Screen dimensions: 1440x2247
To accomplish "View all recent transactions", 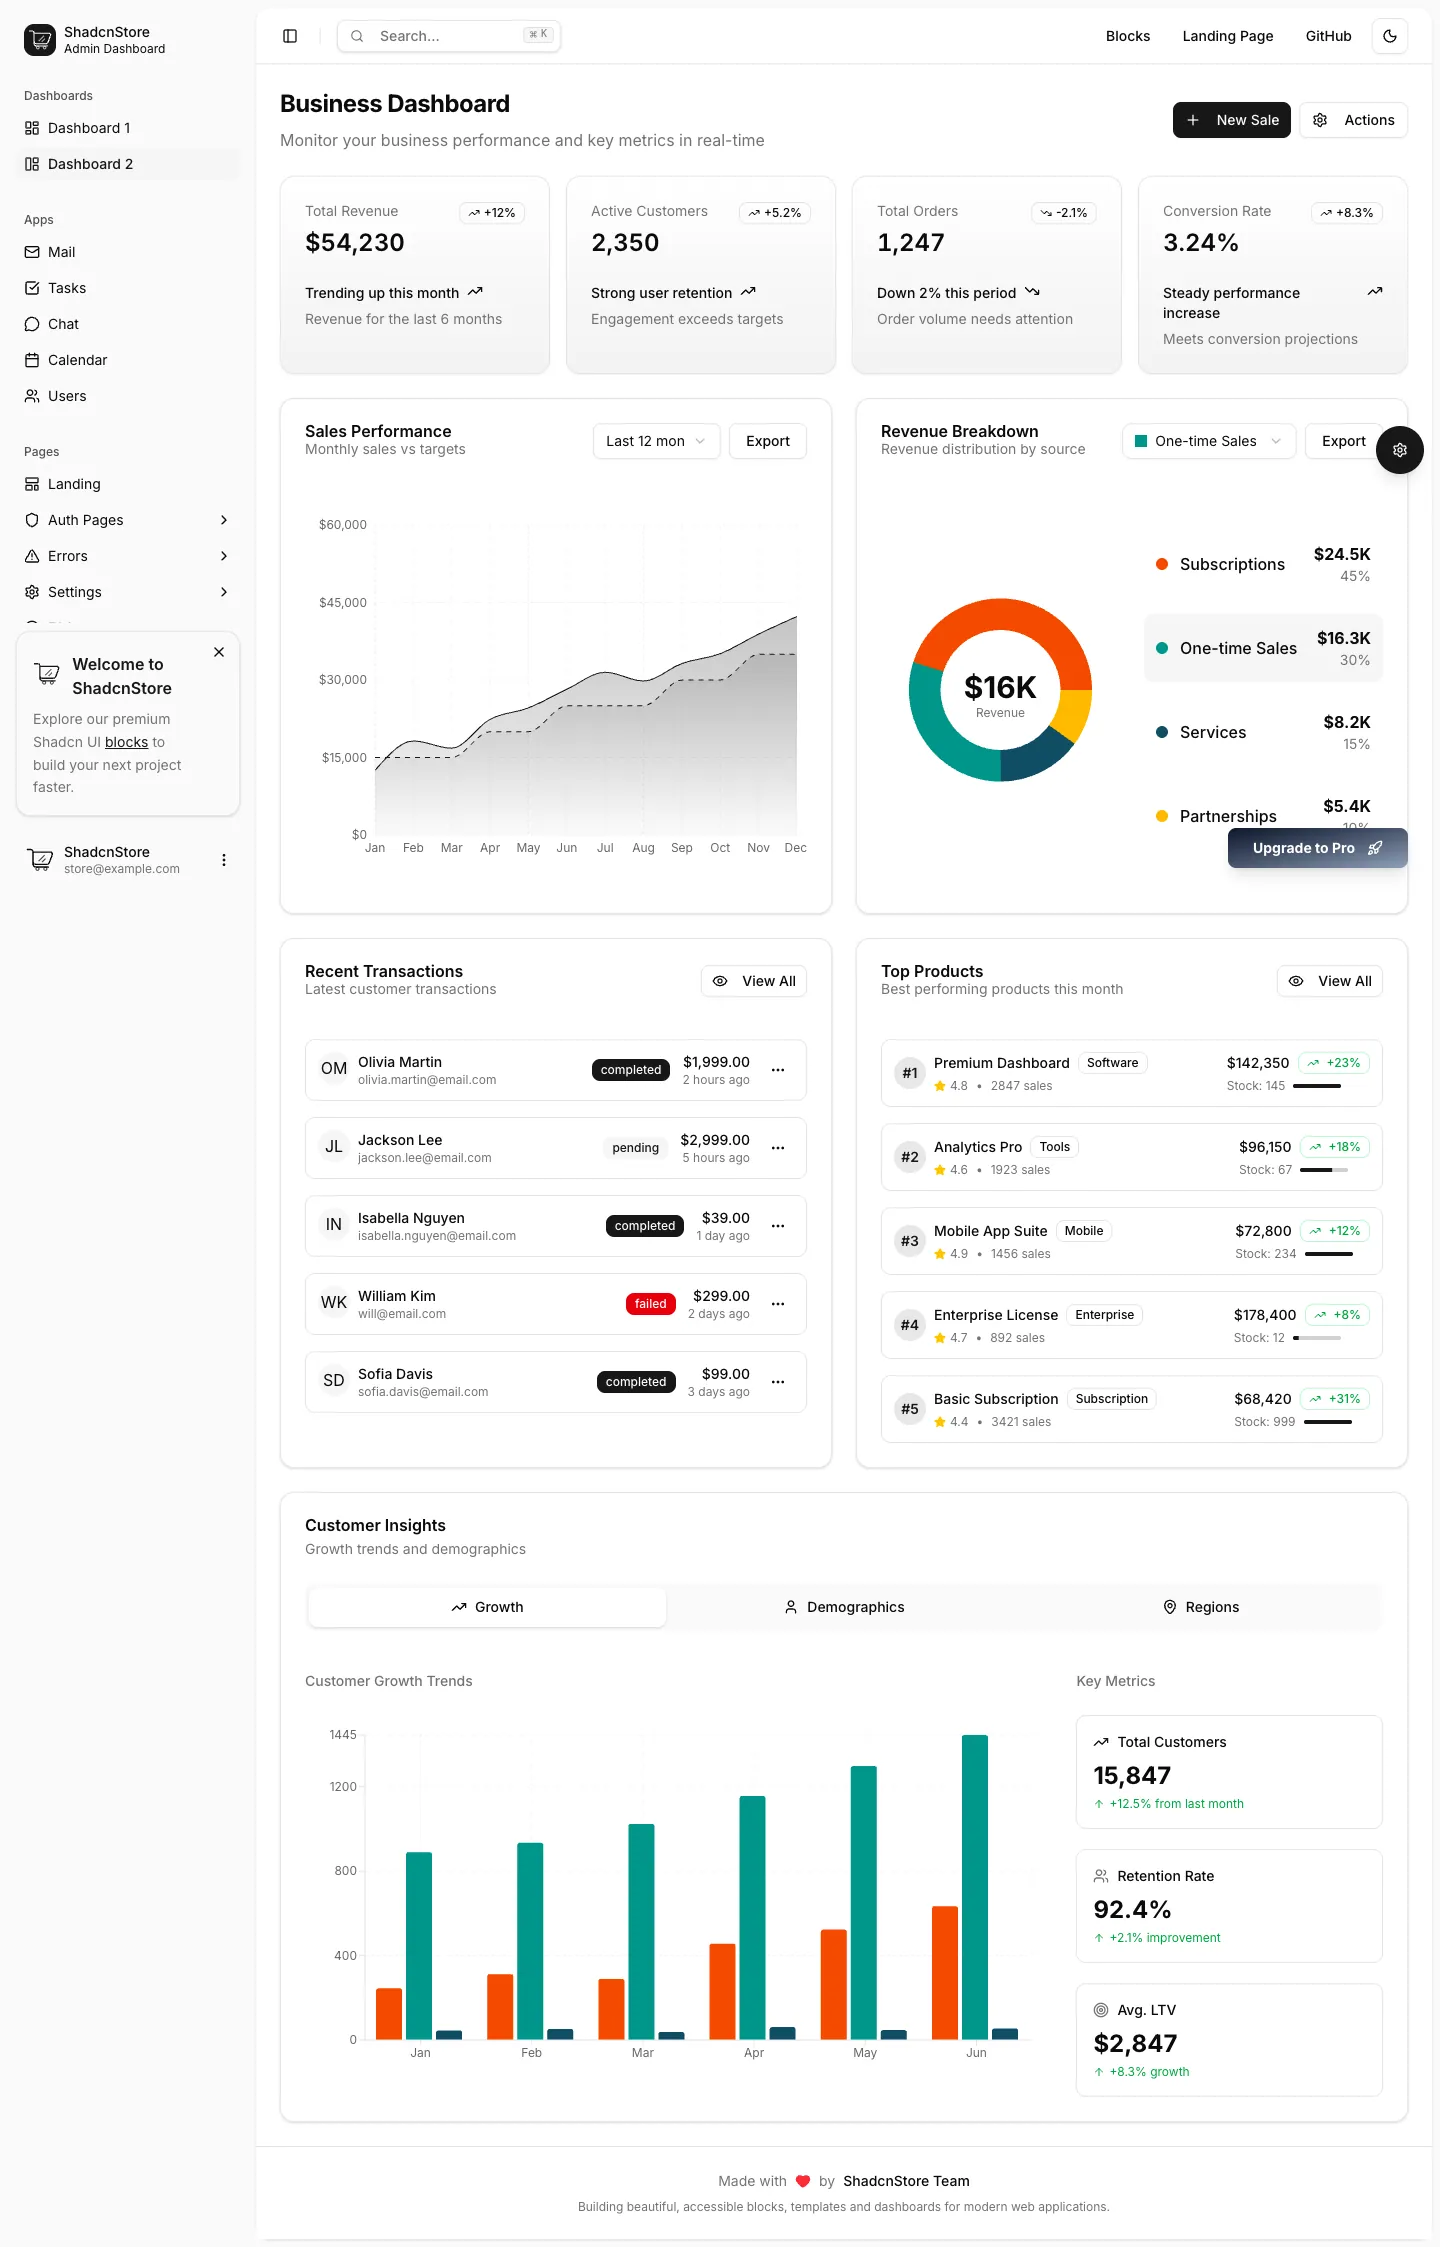I will tap(754, 981).
